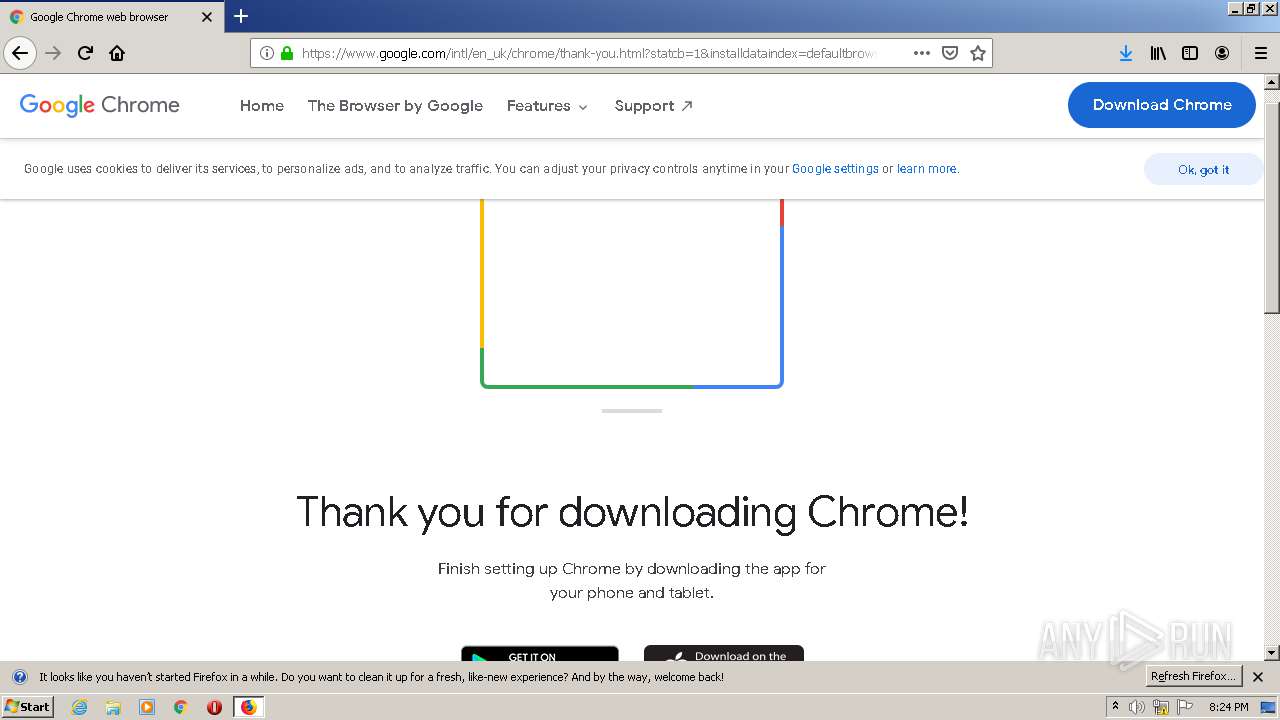Launch Chrome from the taskbar
The width and height of the screenshot is (1280, 720).
click(x=181, y=707)
